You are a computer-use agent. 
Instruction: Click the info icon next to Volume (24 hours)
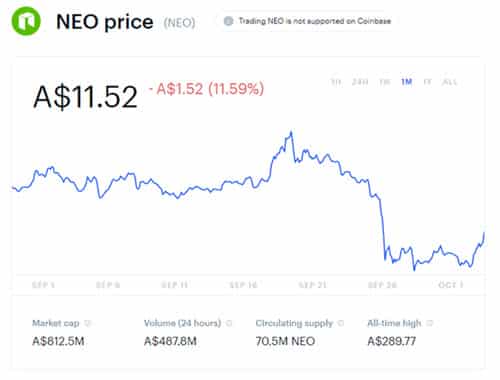tap(229, 323)
